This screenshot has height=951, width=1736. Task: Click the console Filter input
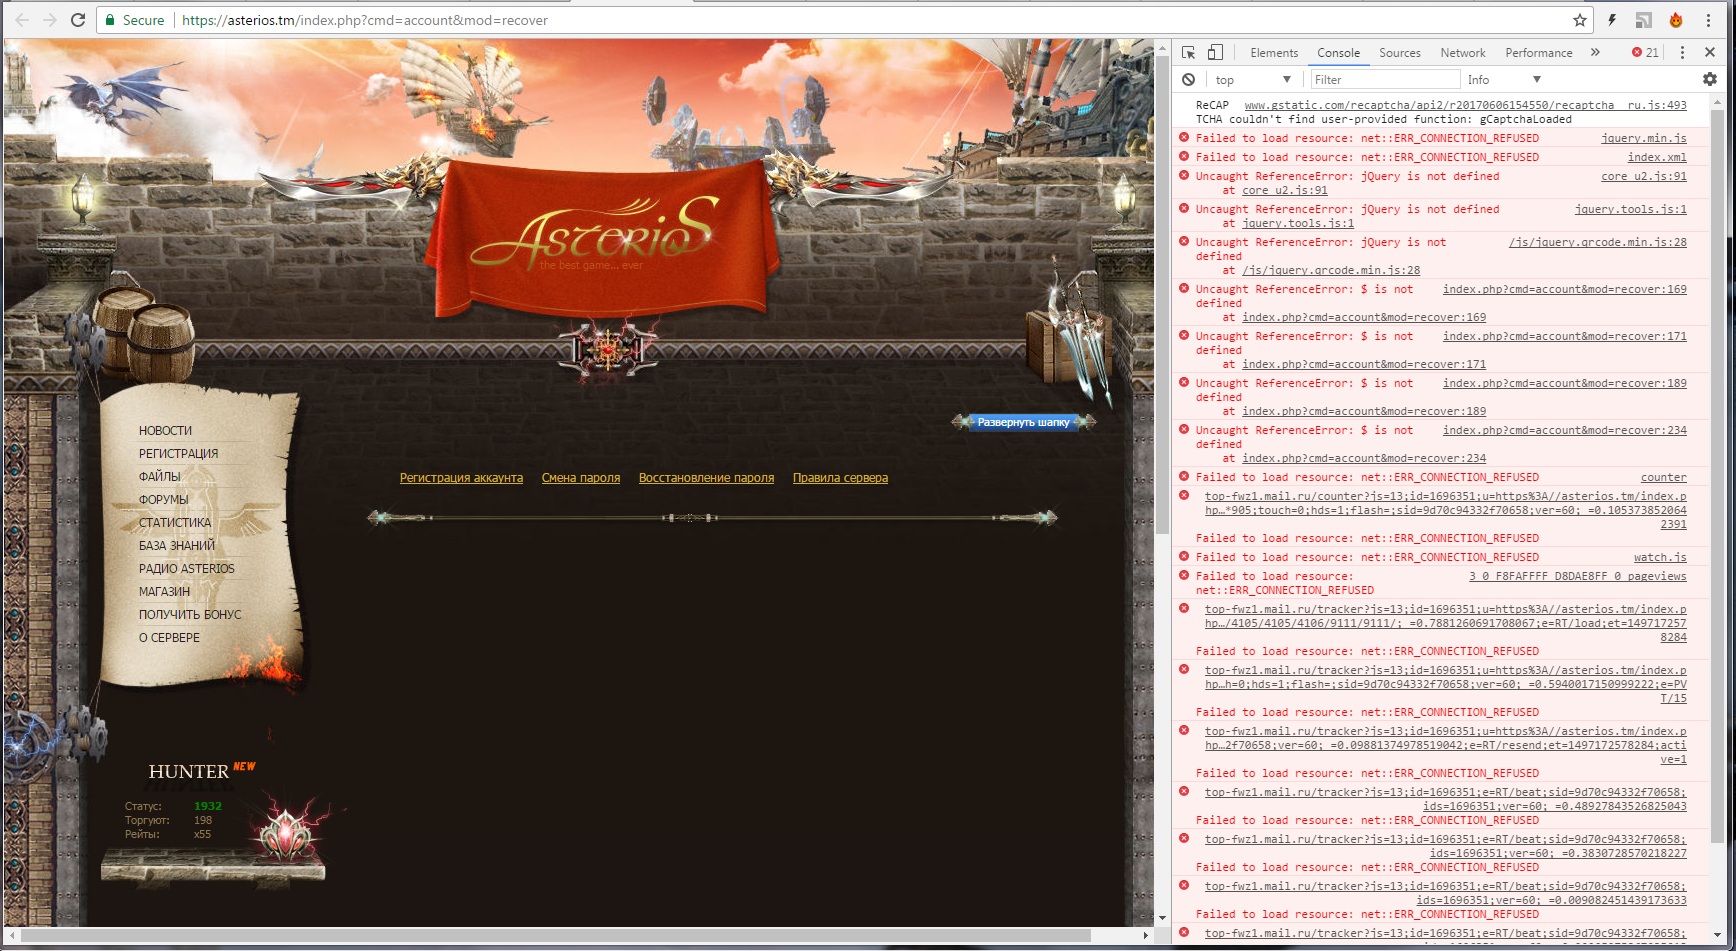pyautogui.click(x=1385, y=80)
